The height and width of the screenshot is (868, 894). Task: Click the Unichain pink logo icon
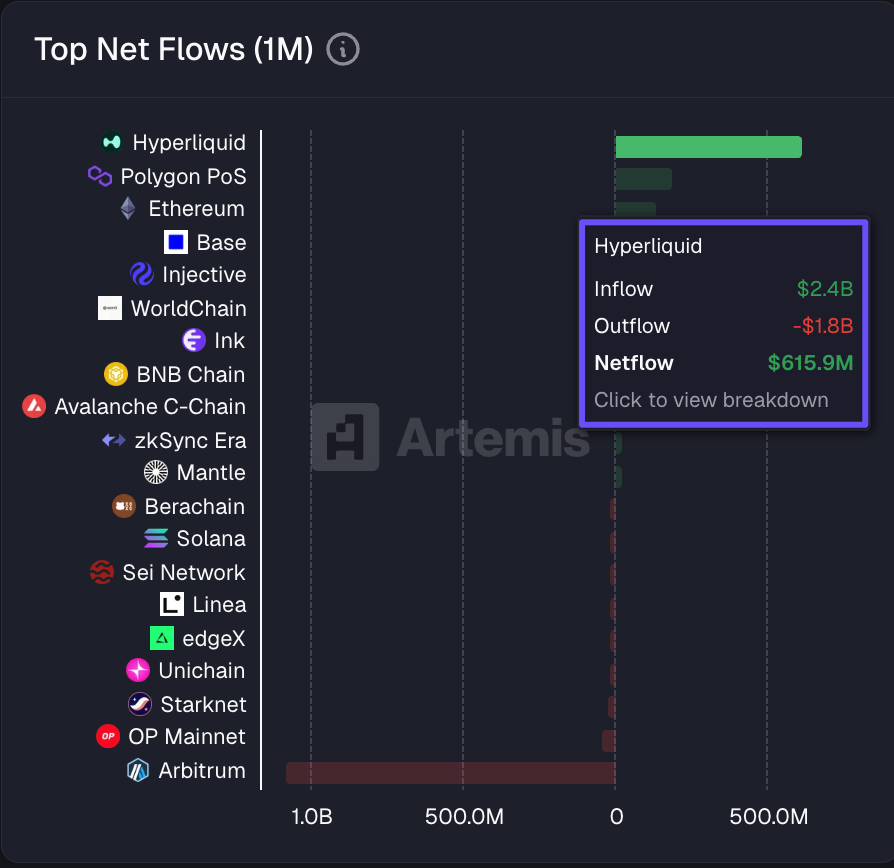click(138, 671)
